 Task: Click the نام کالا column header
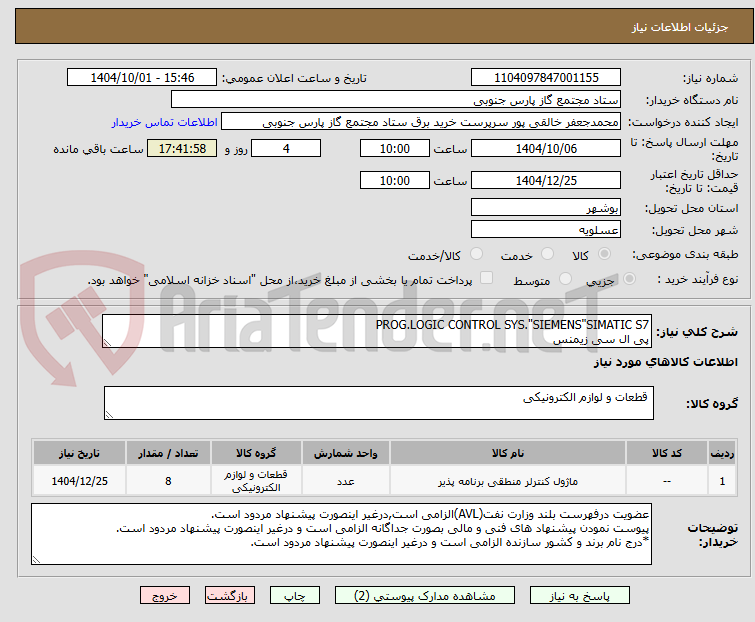tap(508, 453)
